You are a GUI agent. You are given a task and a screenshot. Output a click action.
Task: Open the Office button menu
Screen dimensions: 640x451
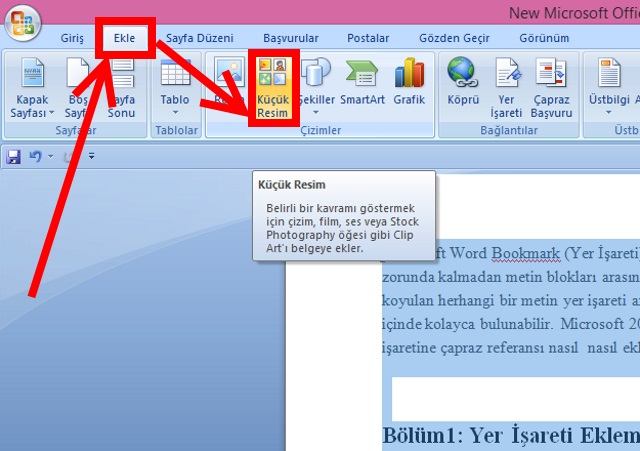click(x=23, y=23)
